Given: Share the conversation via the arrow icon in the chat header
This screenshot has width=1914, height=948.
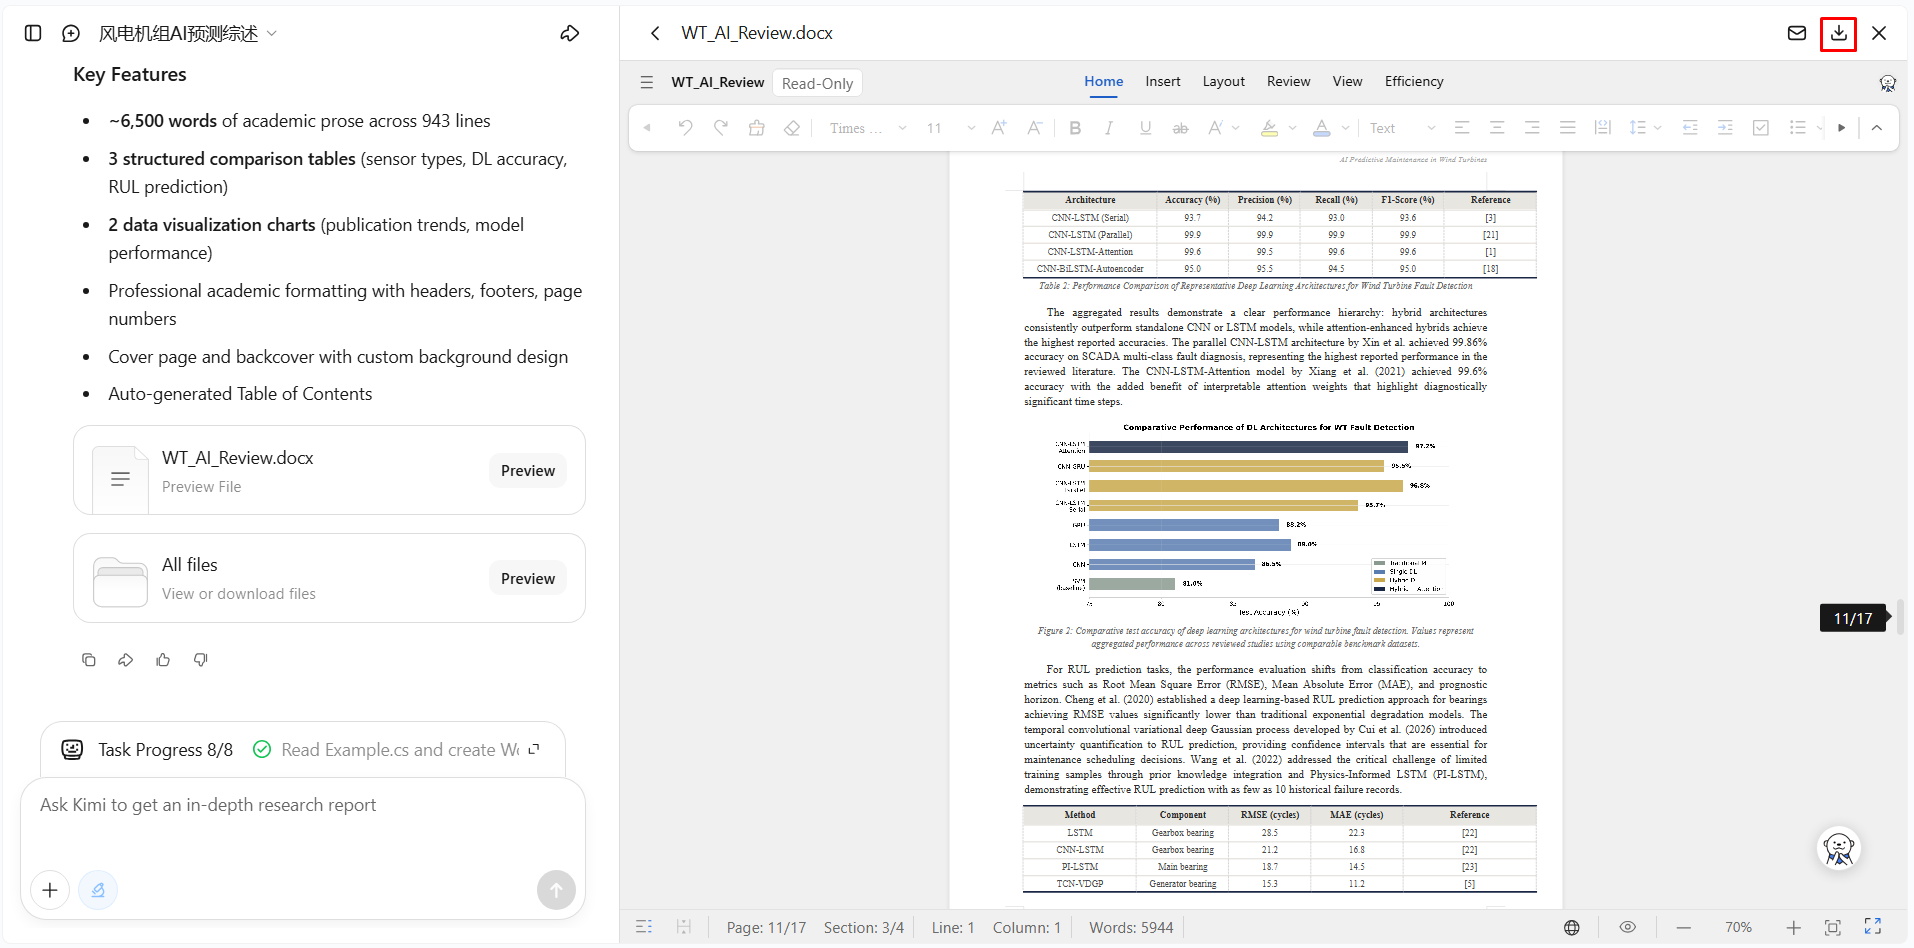Looking at the screenshot, I should click(570, 33).
